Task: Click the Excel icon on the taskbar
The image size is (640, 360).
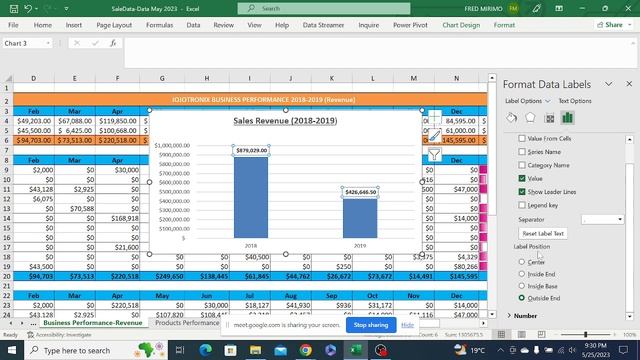Action: click(x=356, y=350)
